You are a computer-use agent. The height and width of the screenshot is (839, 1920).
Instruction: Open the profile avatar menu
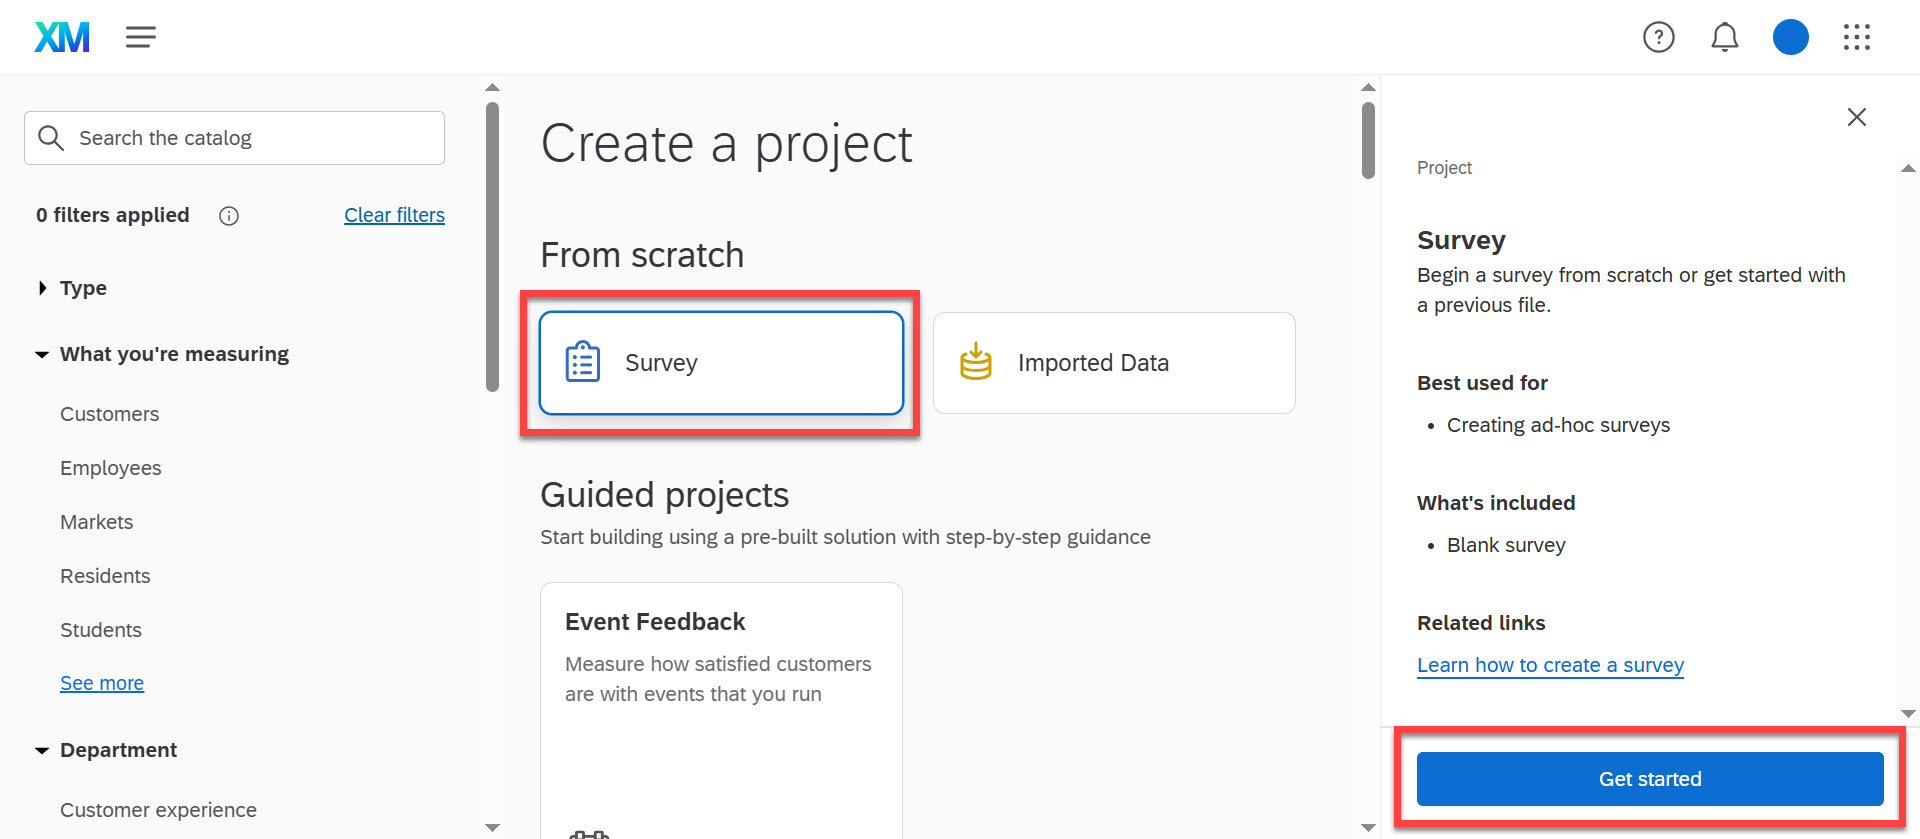(1790, 37)
